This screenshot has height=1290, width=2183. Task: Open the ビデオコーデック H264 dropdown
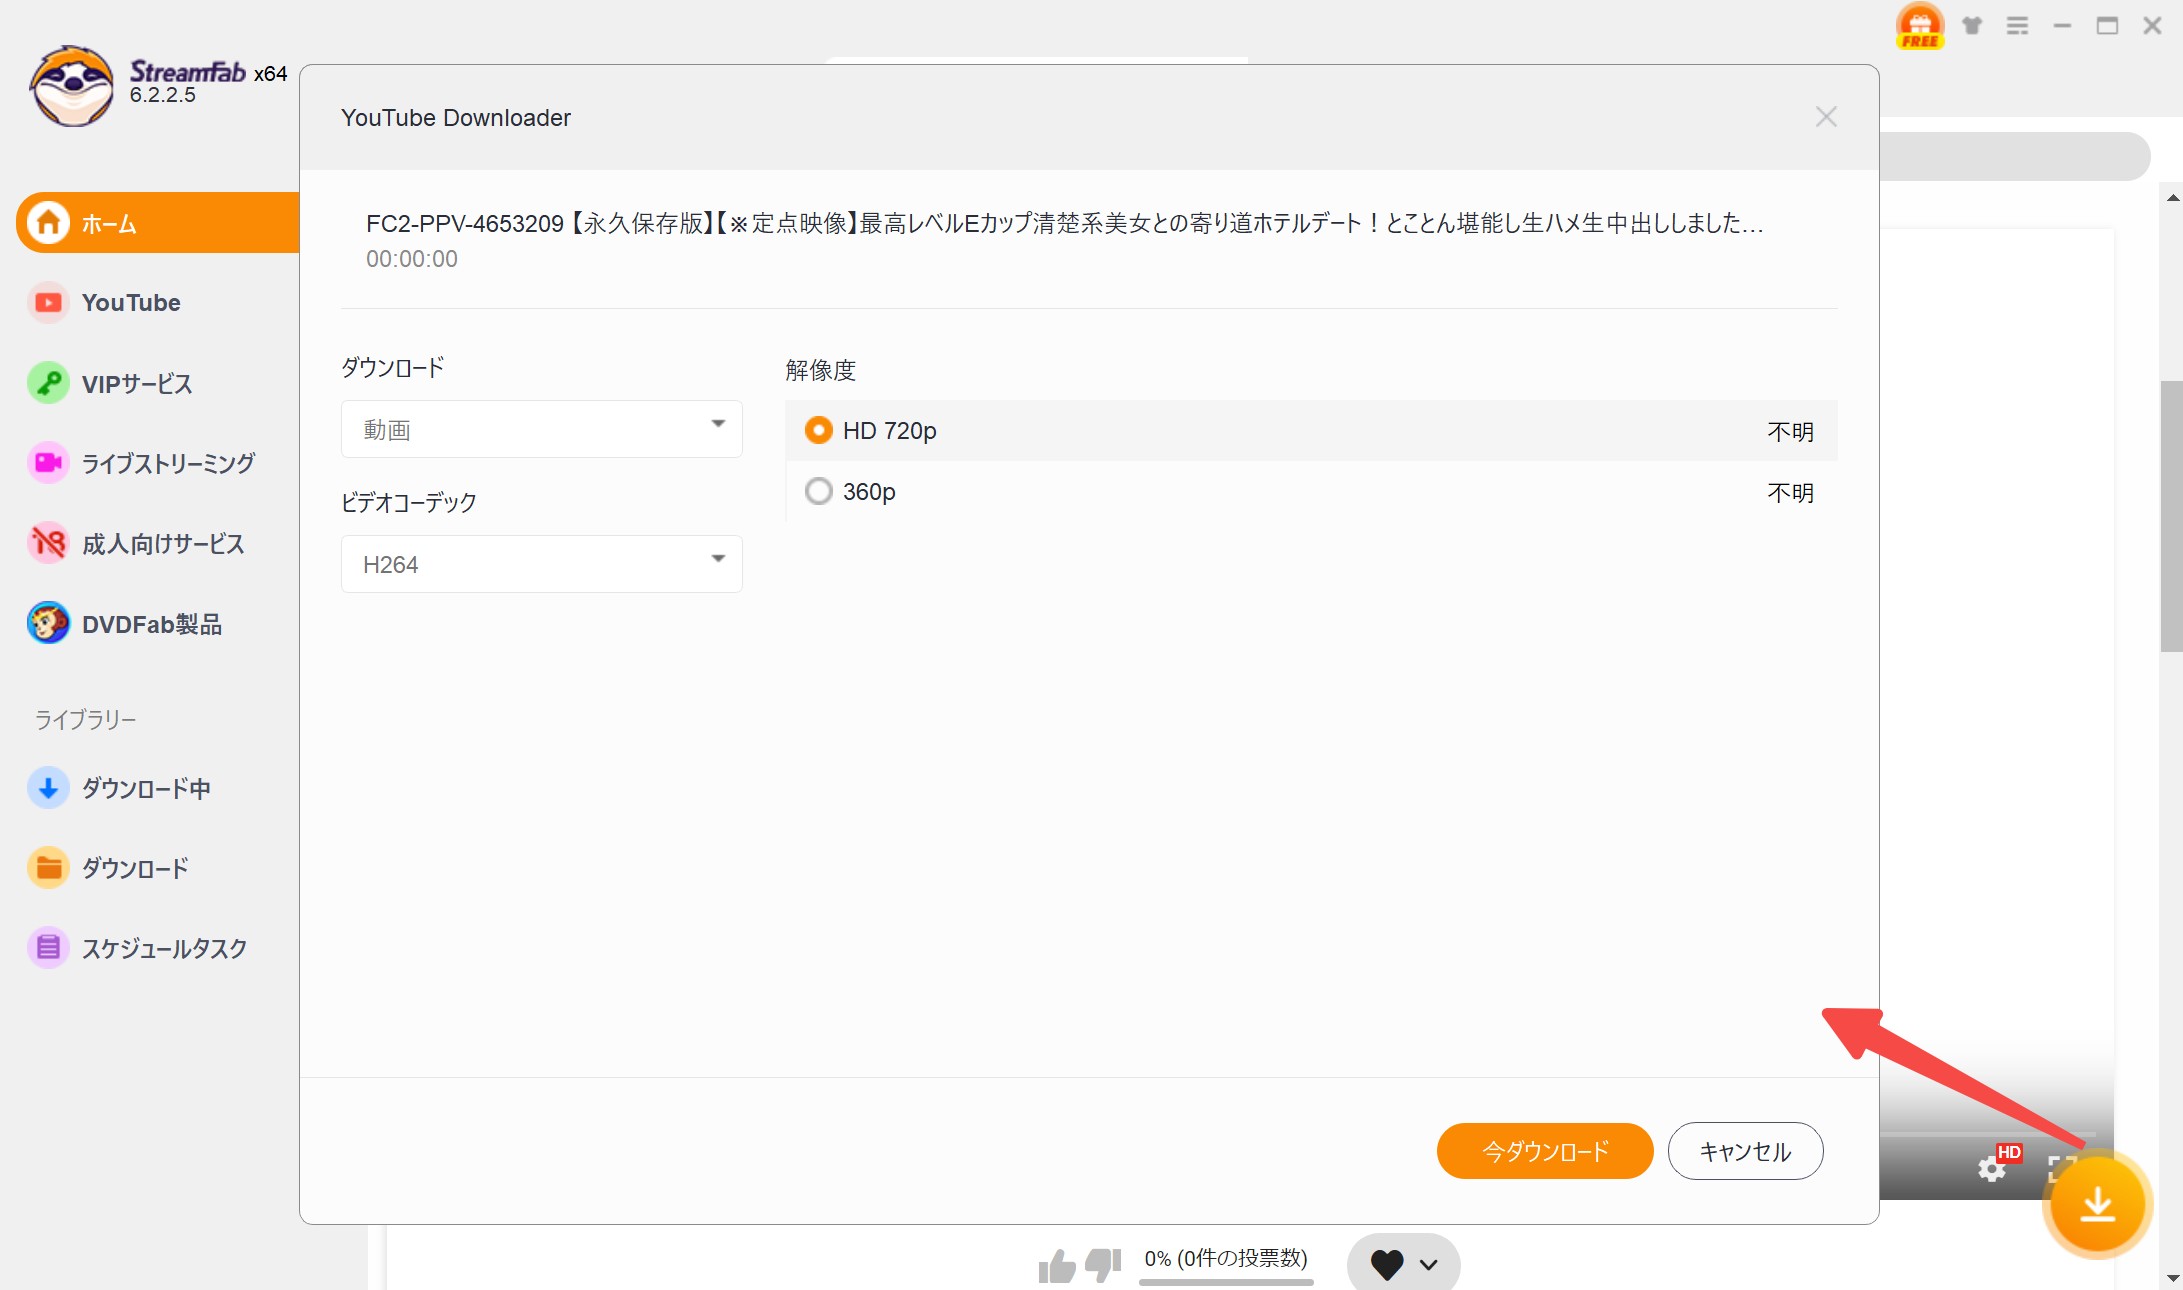540,563
